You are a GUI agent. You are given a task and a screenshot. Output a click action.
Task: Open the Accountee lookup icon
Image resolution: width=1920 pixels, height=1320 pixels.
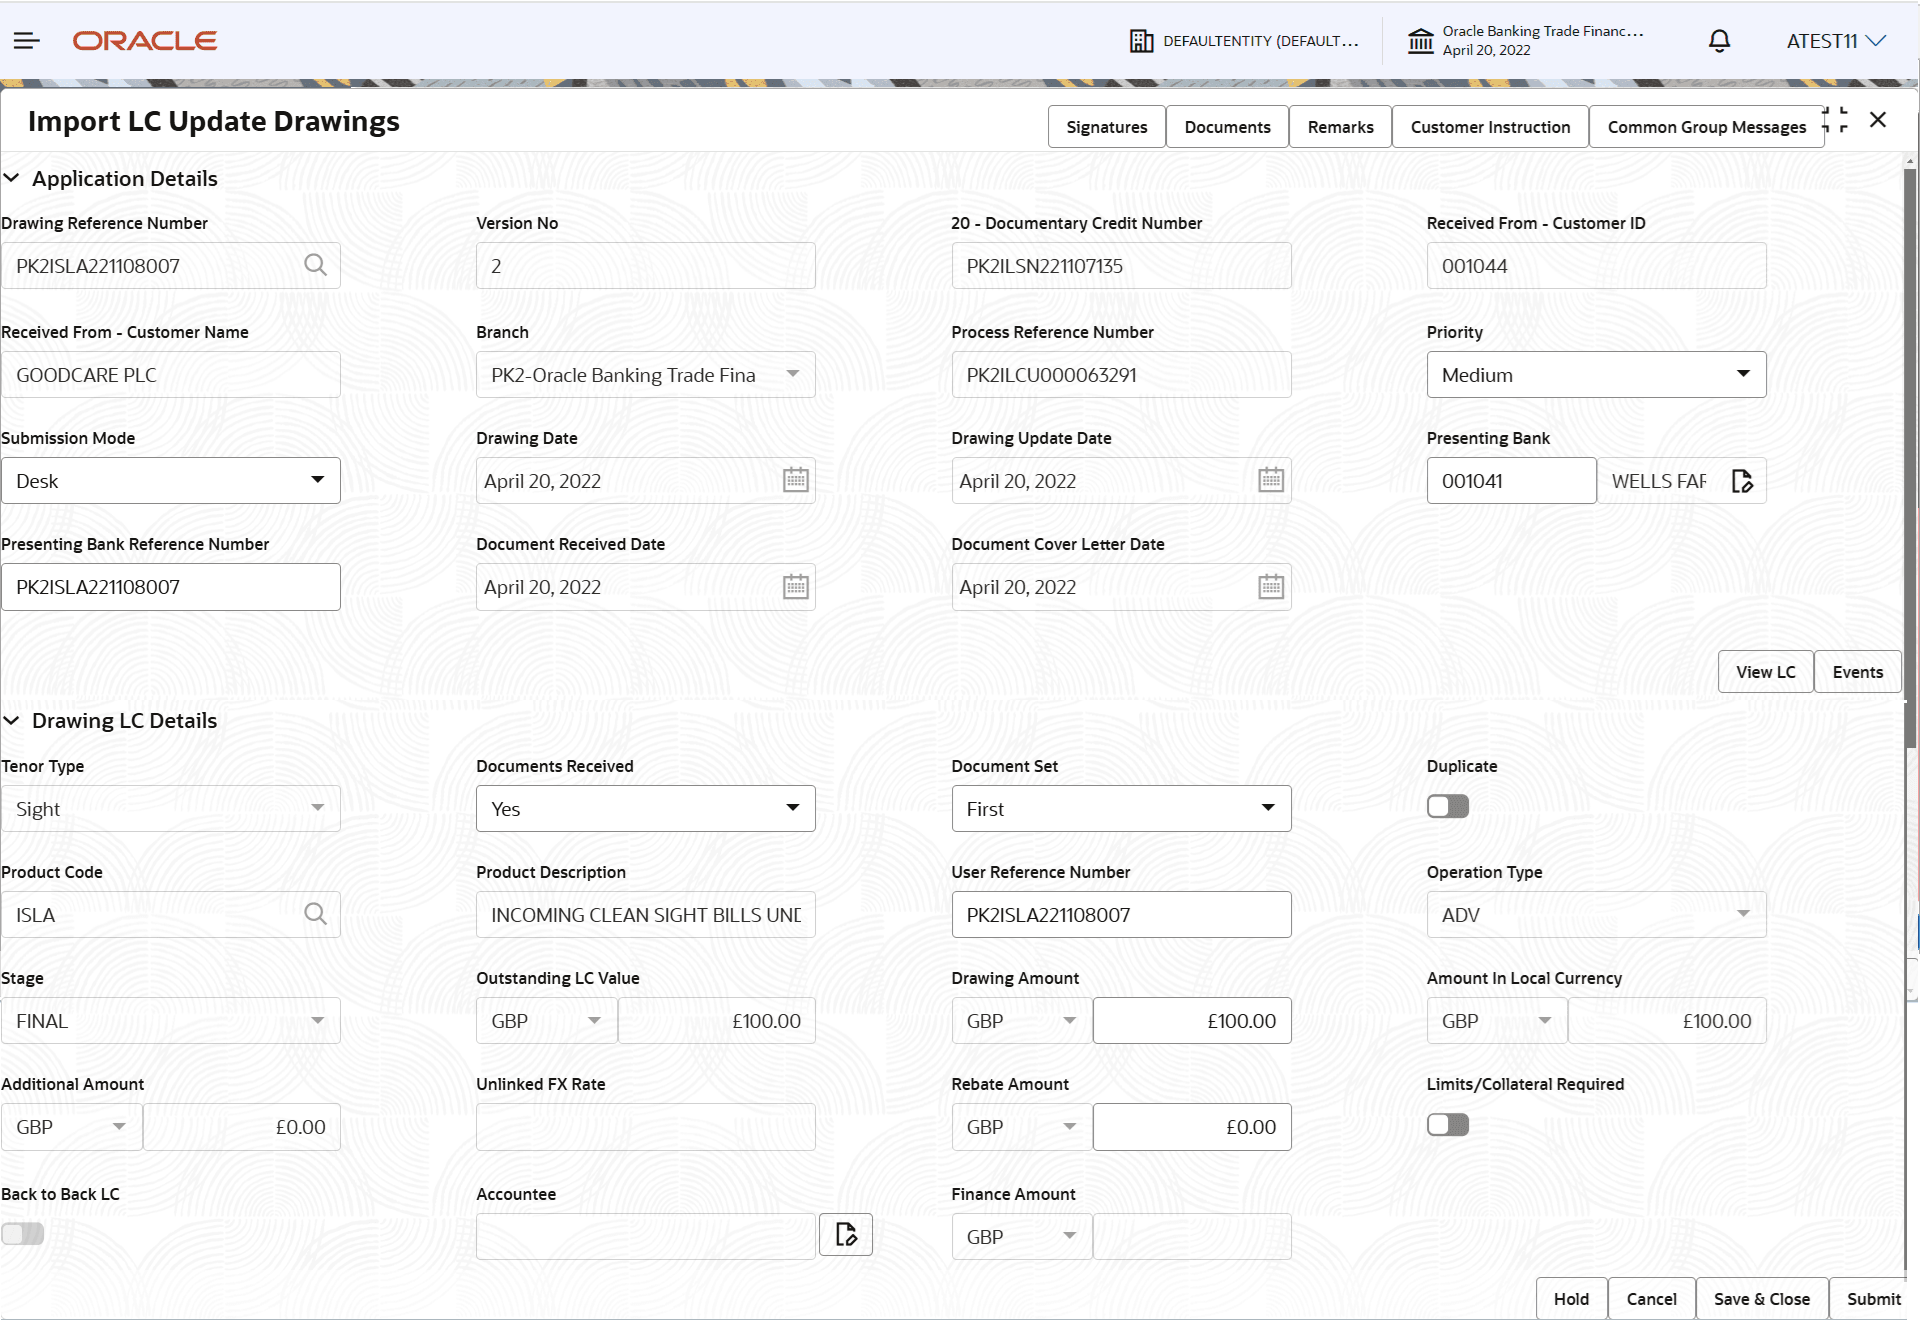[845, 1234]
